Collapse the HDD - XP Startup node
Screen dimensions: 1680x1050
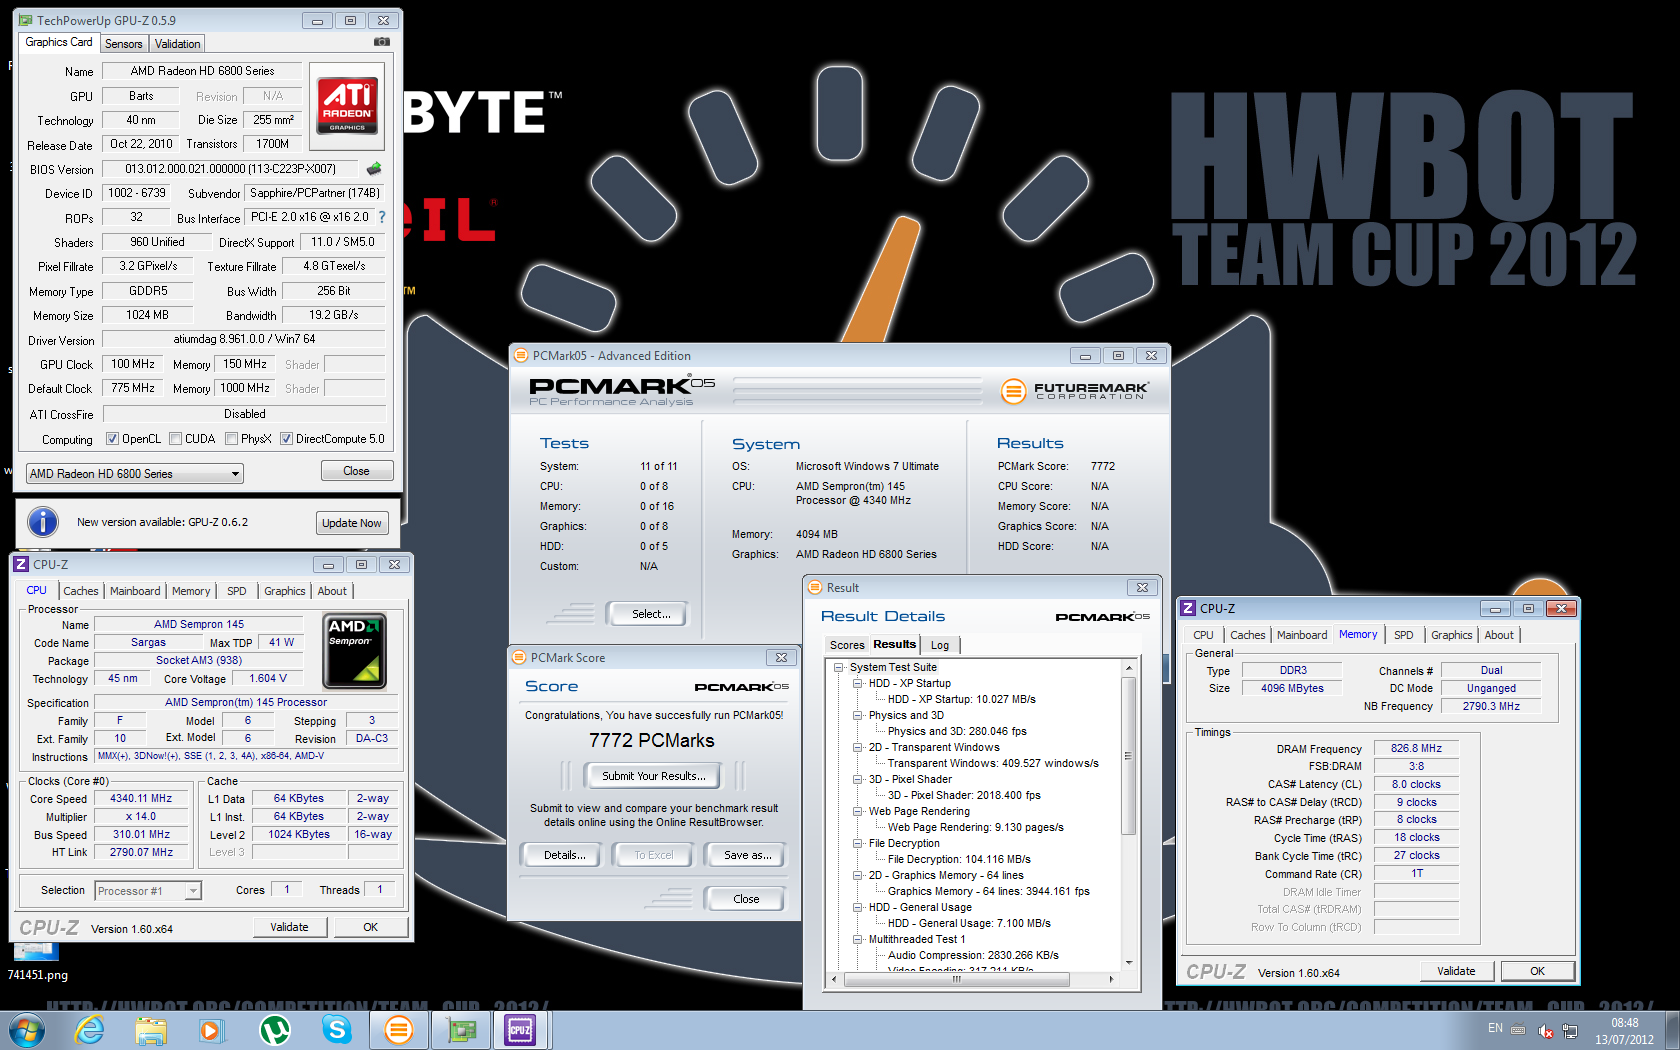click(858, 683)
